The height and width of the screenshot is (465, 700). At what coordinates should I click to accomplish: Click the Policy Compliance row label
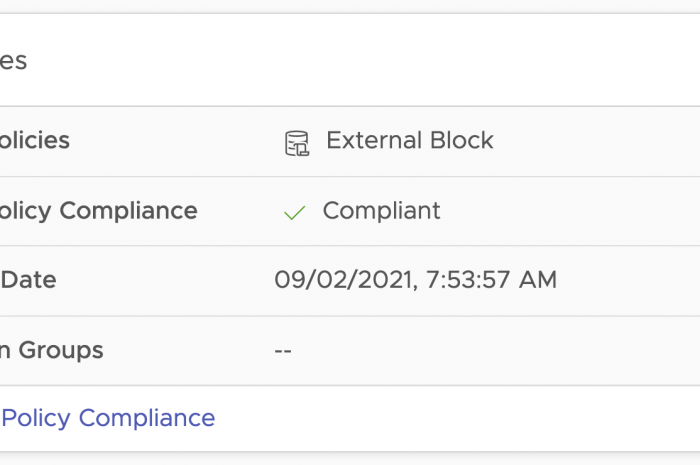98,211
